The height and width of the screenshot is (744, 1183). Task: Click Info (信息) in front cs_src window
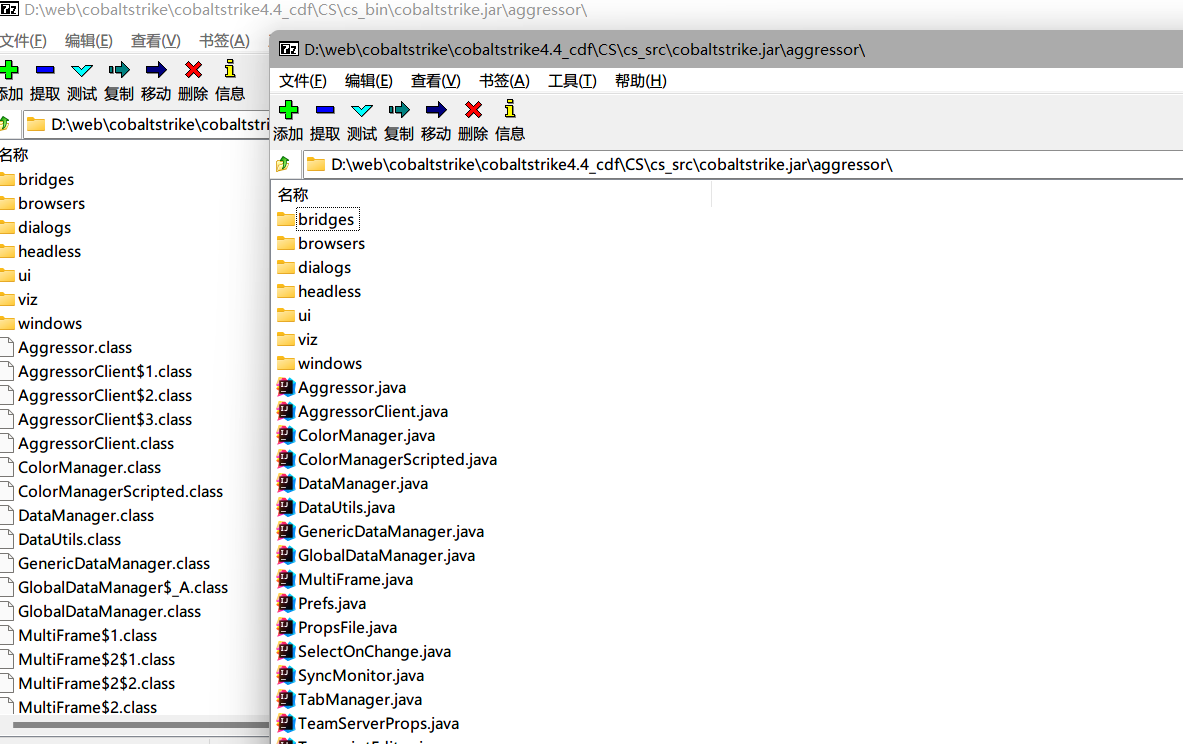[510, 121]
